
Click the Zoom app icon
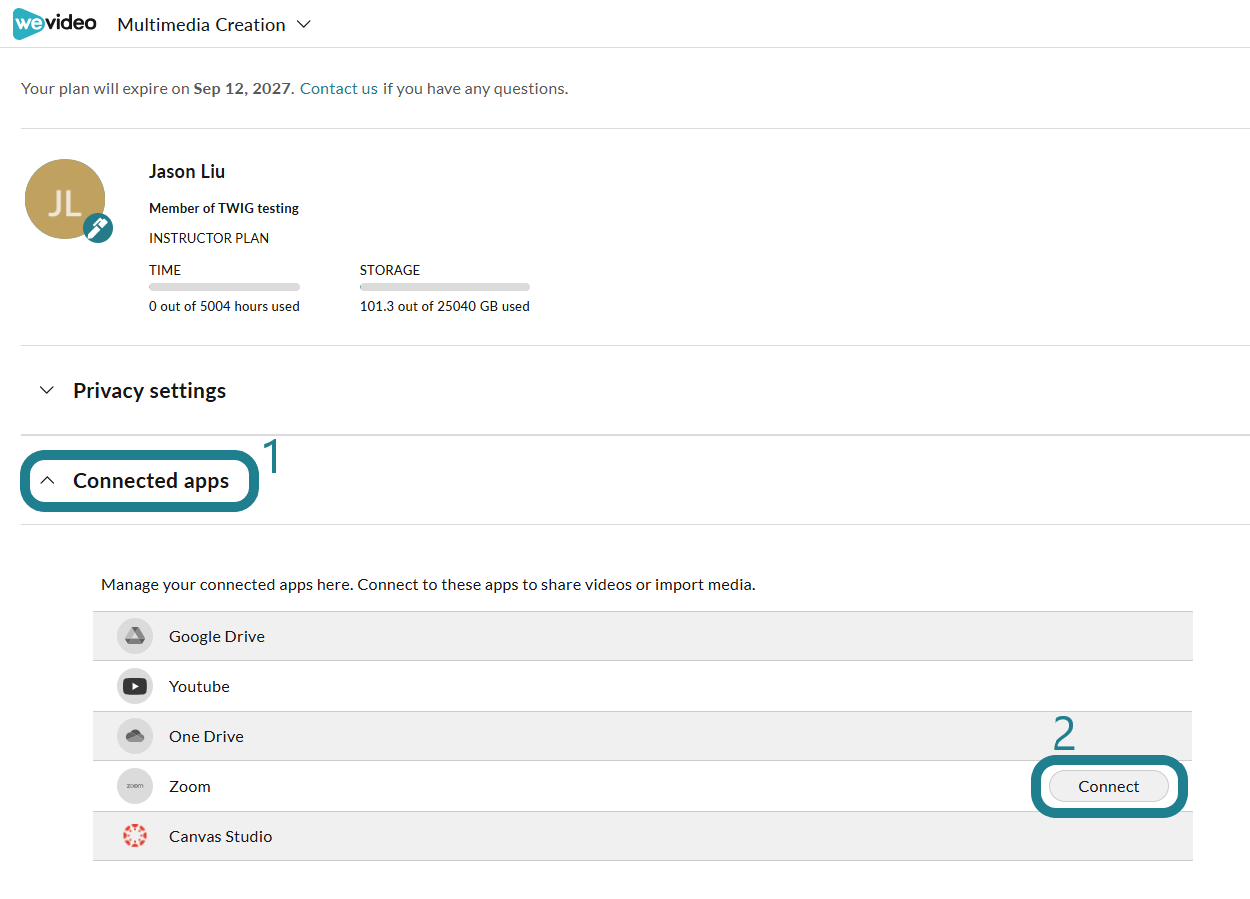pyautogui.click(x=135, y=786)
